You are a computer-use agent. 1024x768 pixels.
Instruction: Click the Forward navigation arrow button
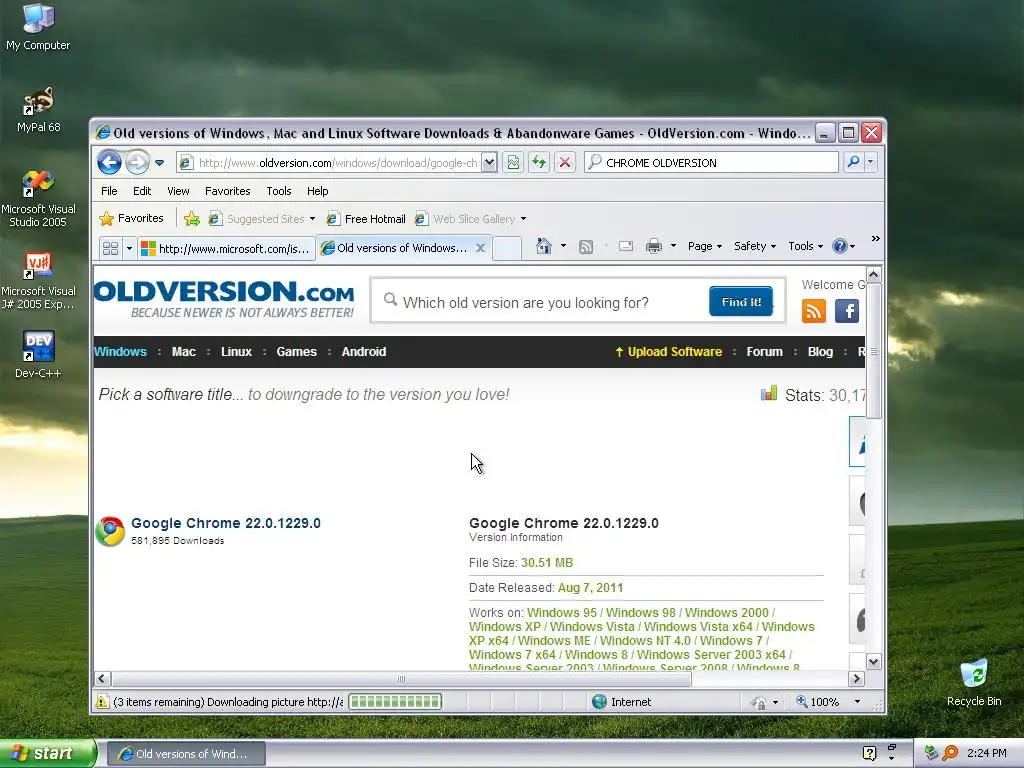pyautogui.click(x=137, y=162)
